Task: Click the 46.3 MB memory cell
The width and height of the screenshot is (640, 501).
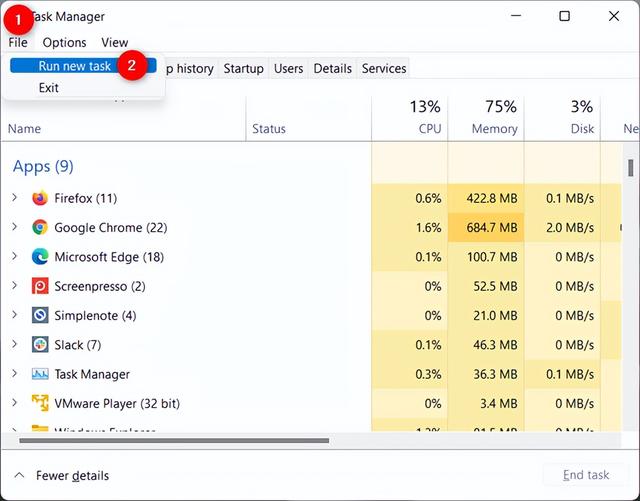Action: click(486, 345)
